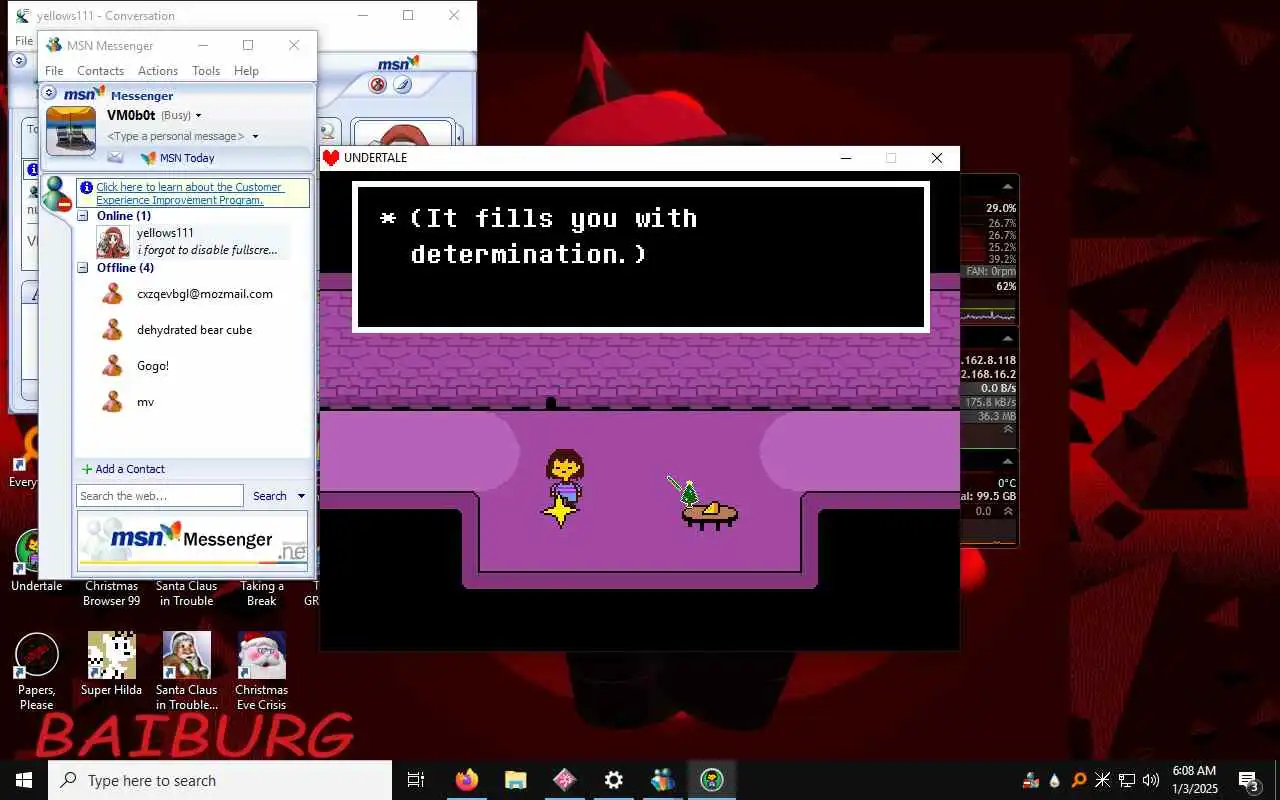The image size is (1280, 800).
Task: Select offline contact cxzqevbgl@mozmail.com
Action: 204,294
